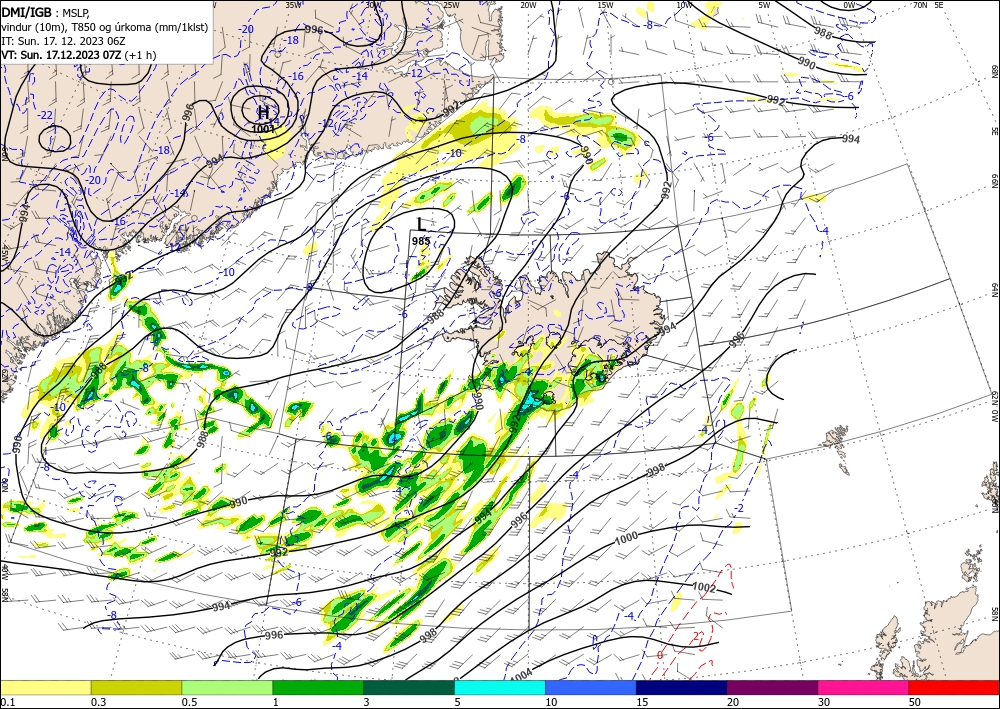
Task: Click the 1004 isobar label
Action: pyautogui.click(x=522, y=675)
